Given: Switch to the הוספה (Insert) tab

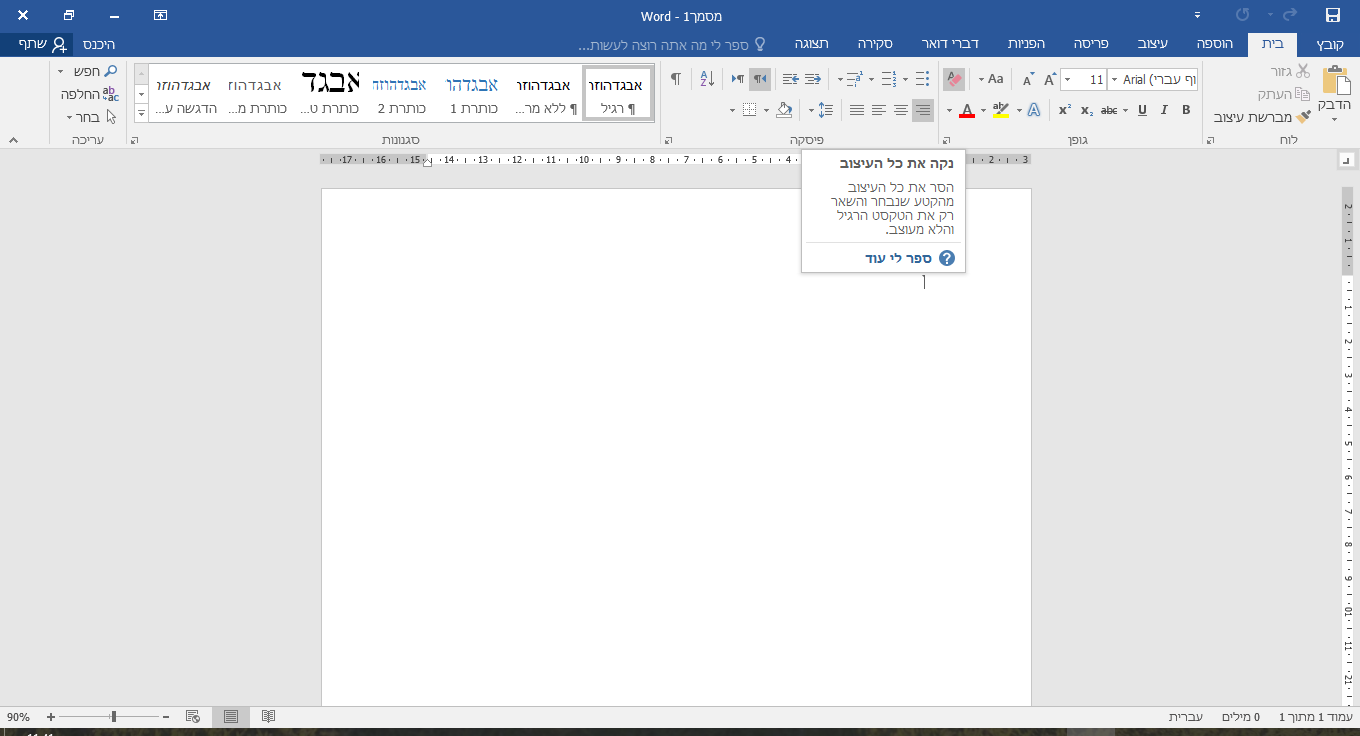Looking at the screenshot, I should point(1214,44).
